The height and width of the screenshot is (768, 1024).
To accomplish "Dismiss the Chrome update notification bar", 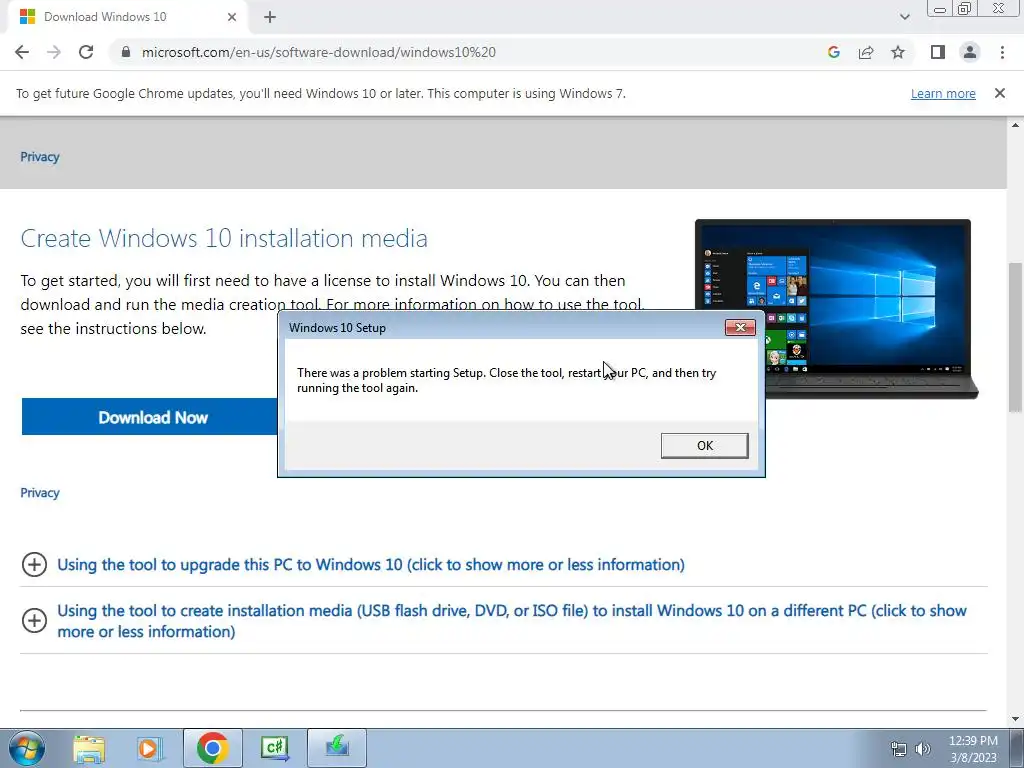I will click(999, 93).
